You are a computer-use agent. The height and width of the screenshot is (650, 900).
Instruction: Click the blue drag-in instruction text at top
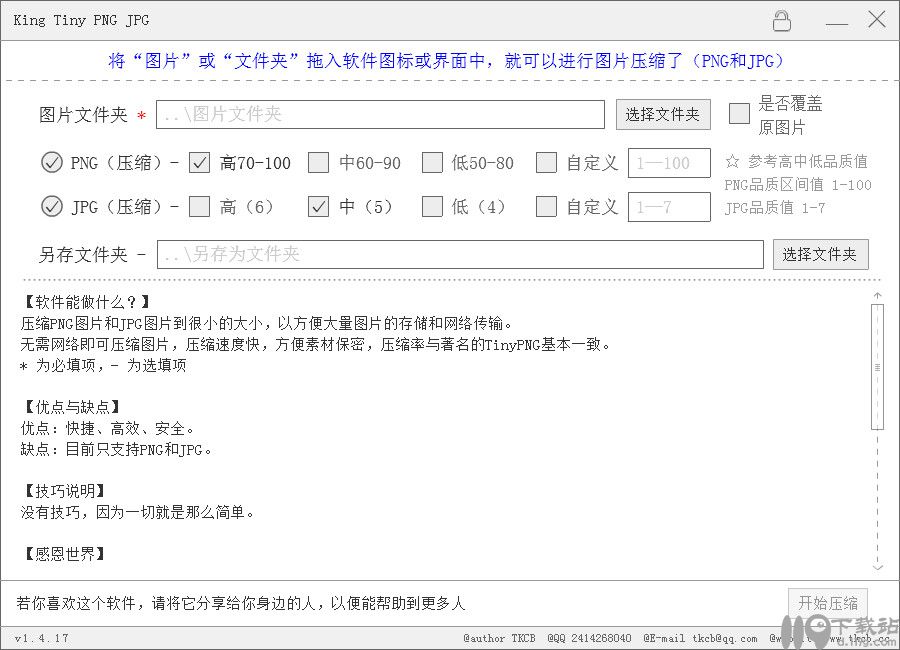[446, 61]
